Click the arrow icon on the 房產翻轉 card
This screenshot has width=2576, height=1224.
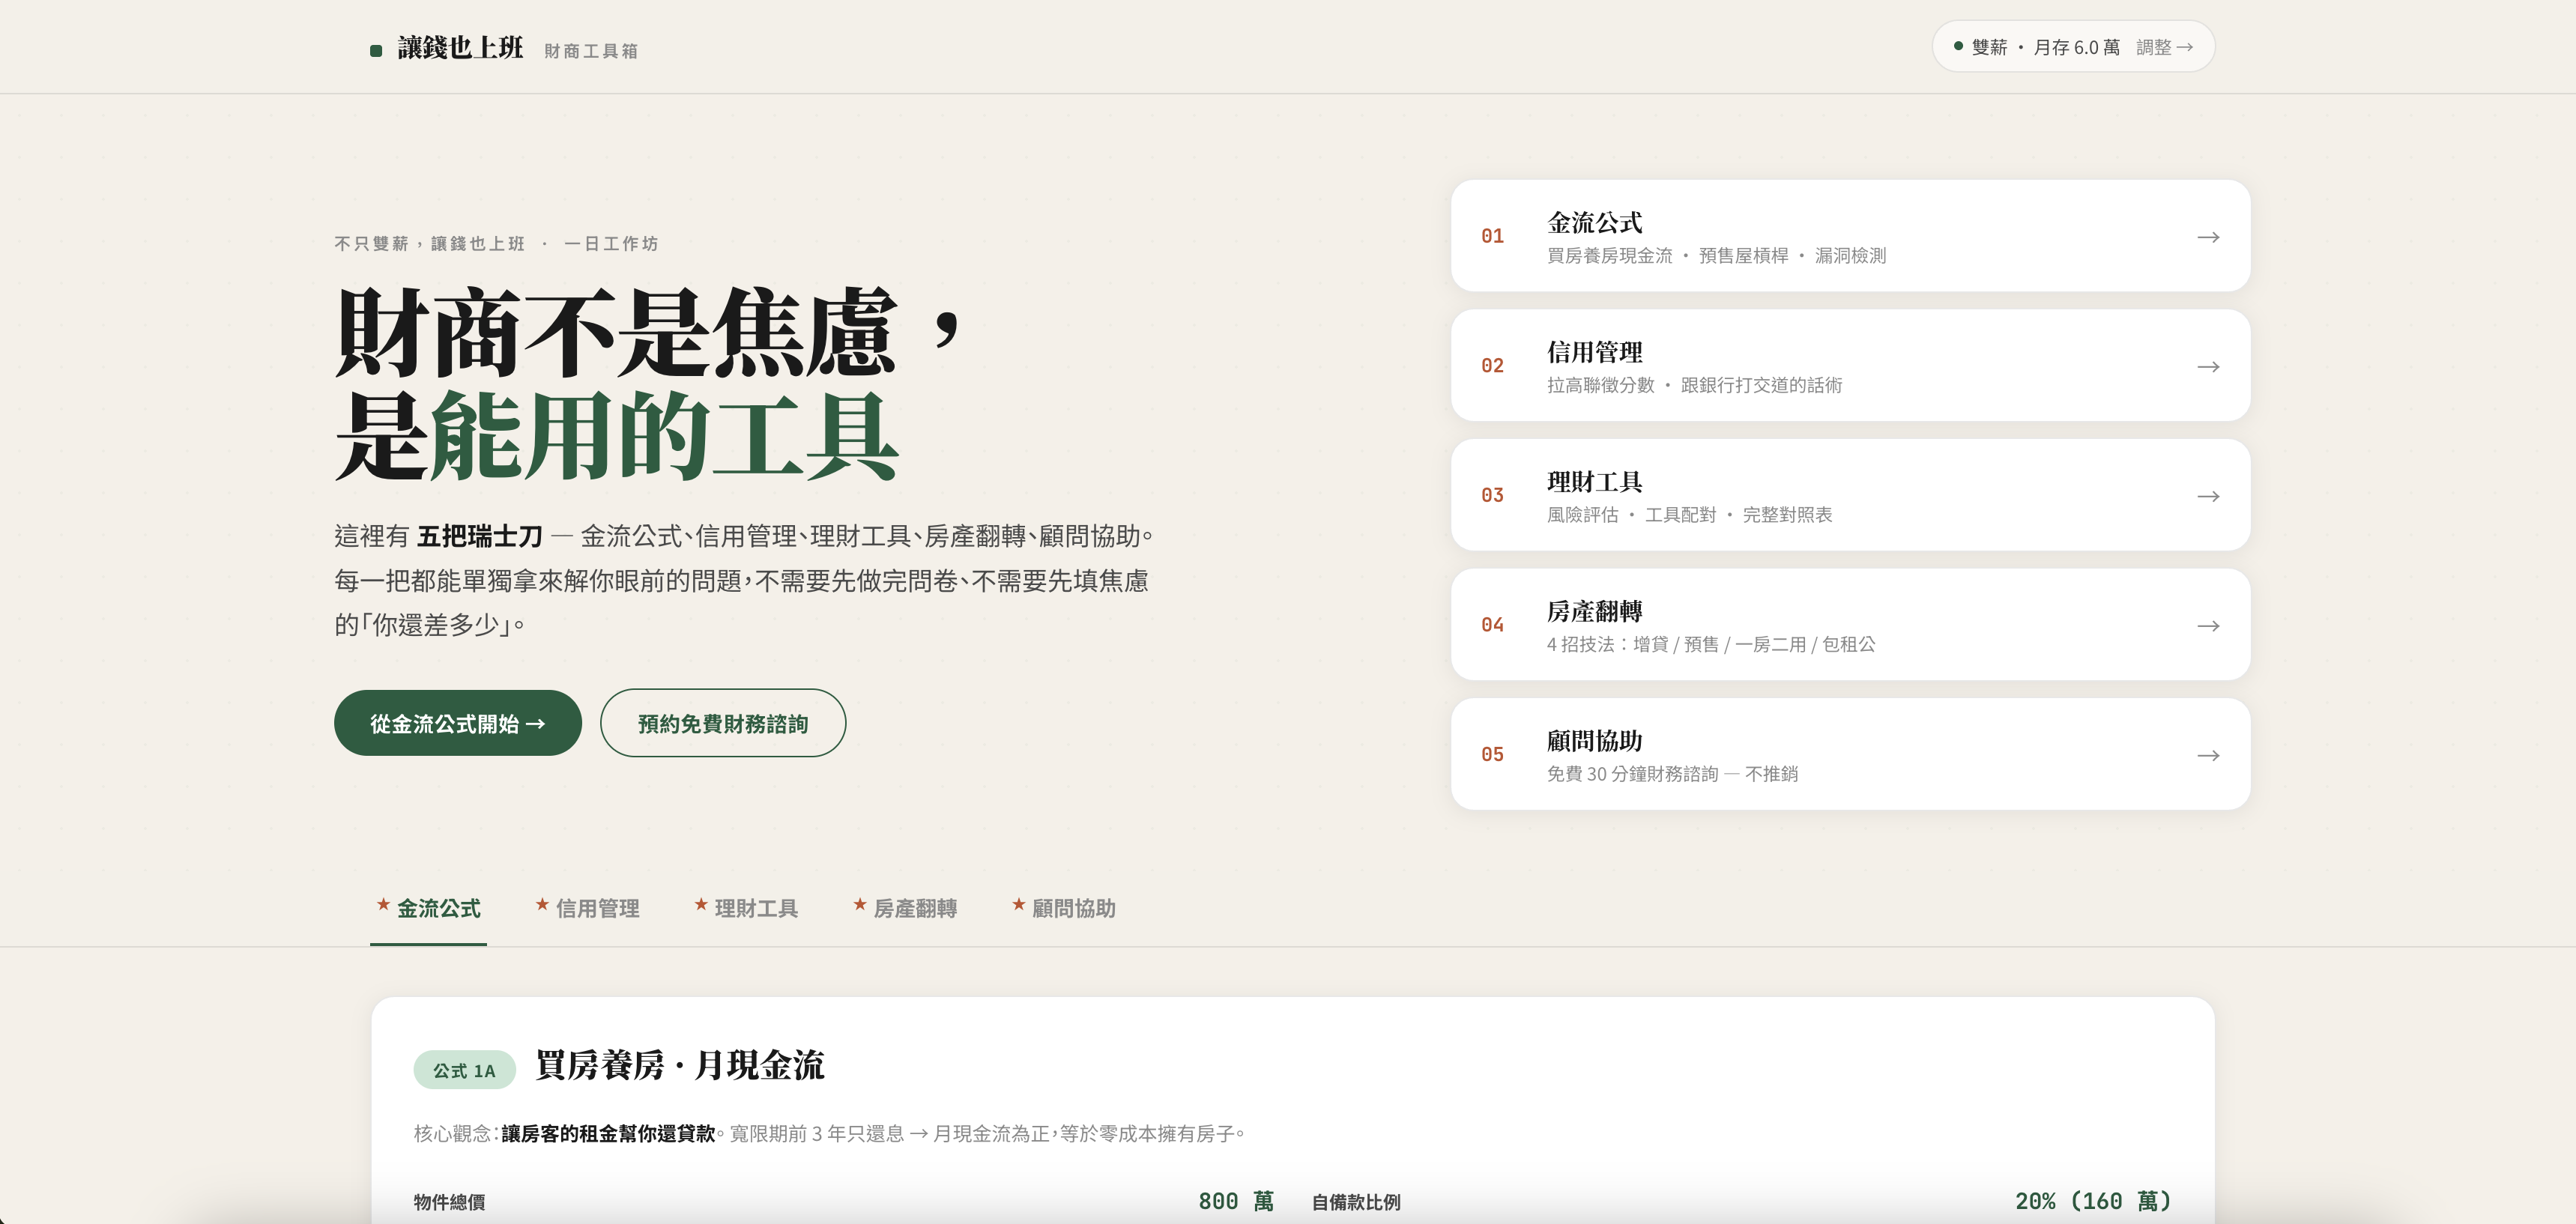pyautogui.click(x=2208, y=626)
